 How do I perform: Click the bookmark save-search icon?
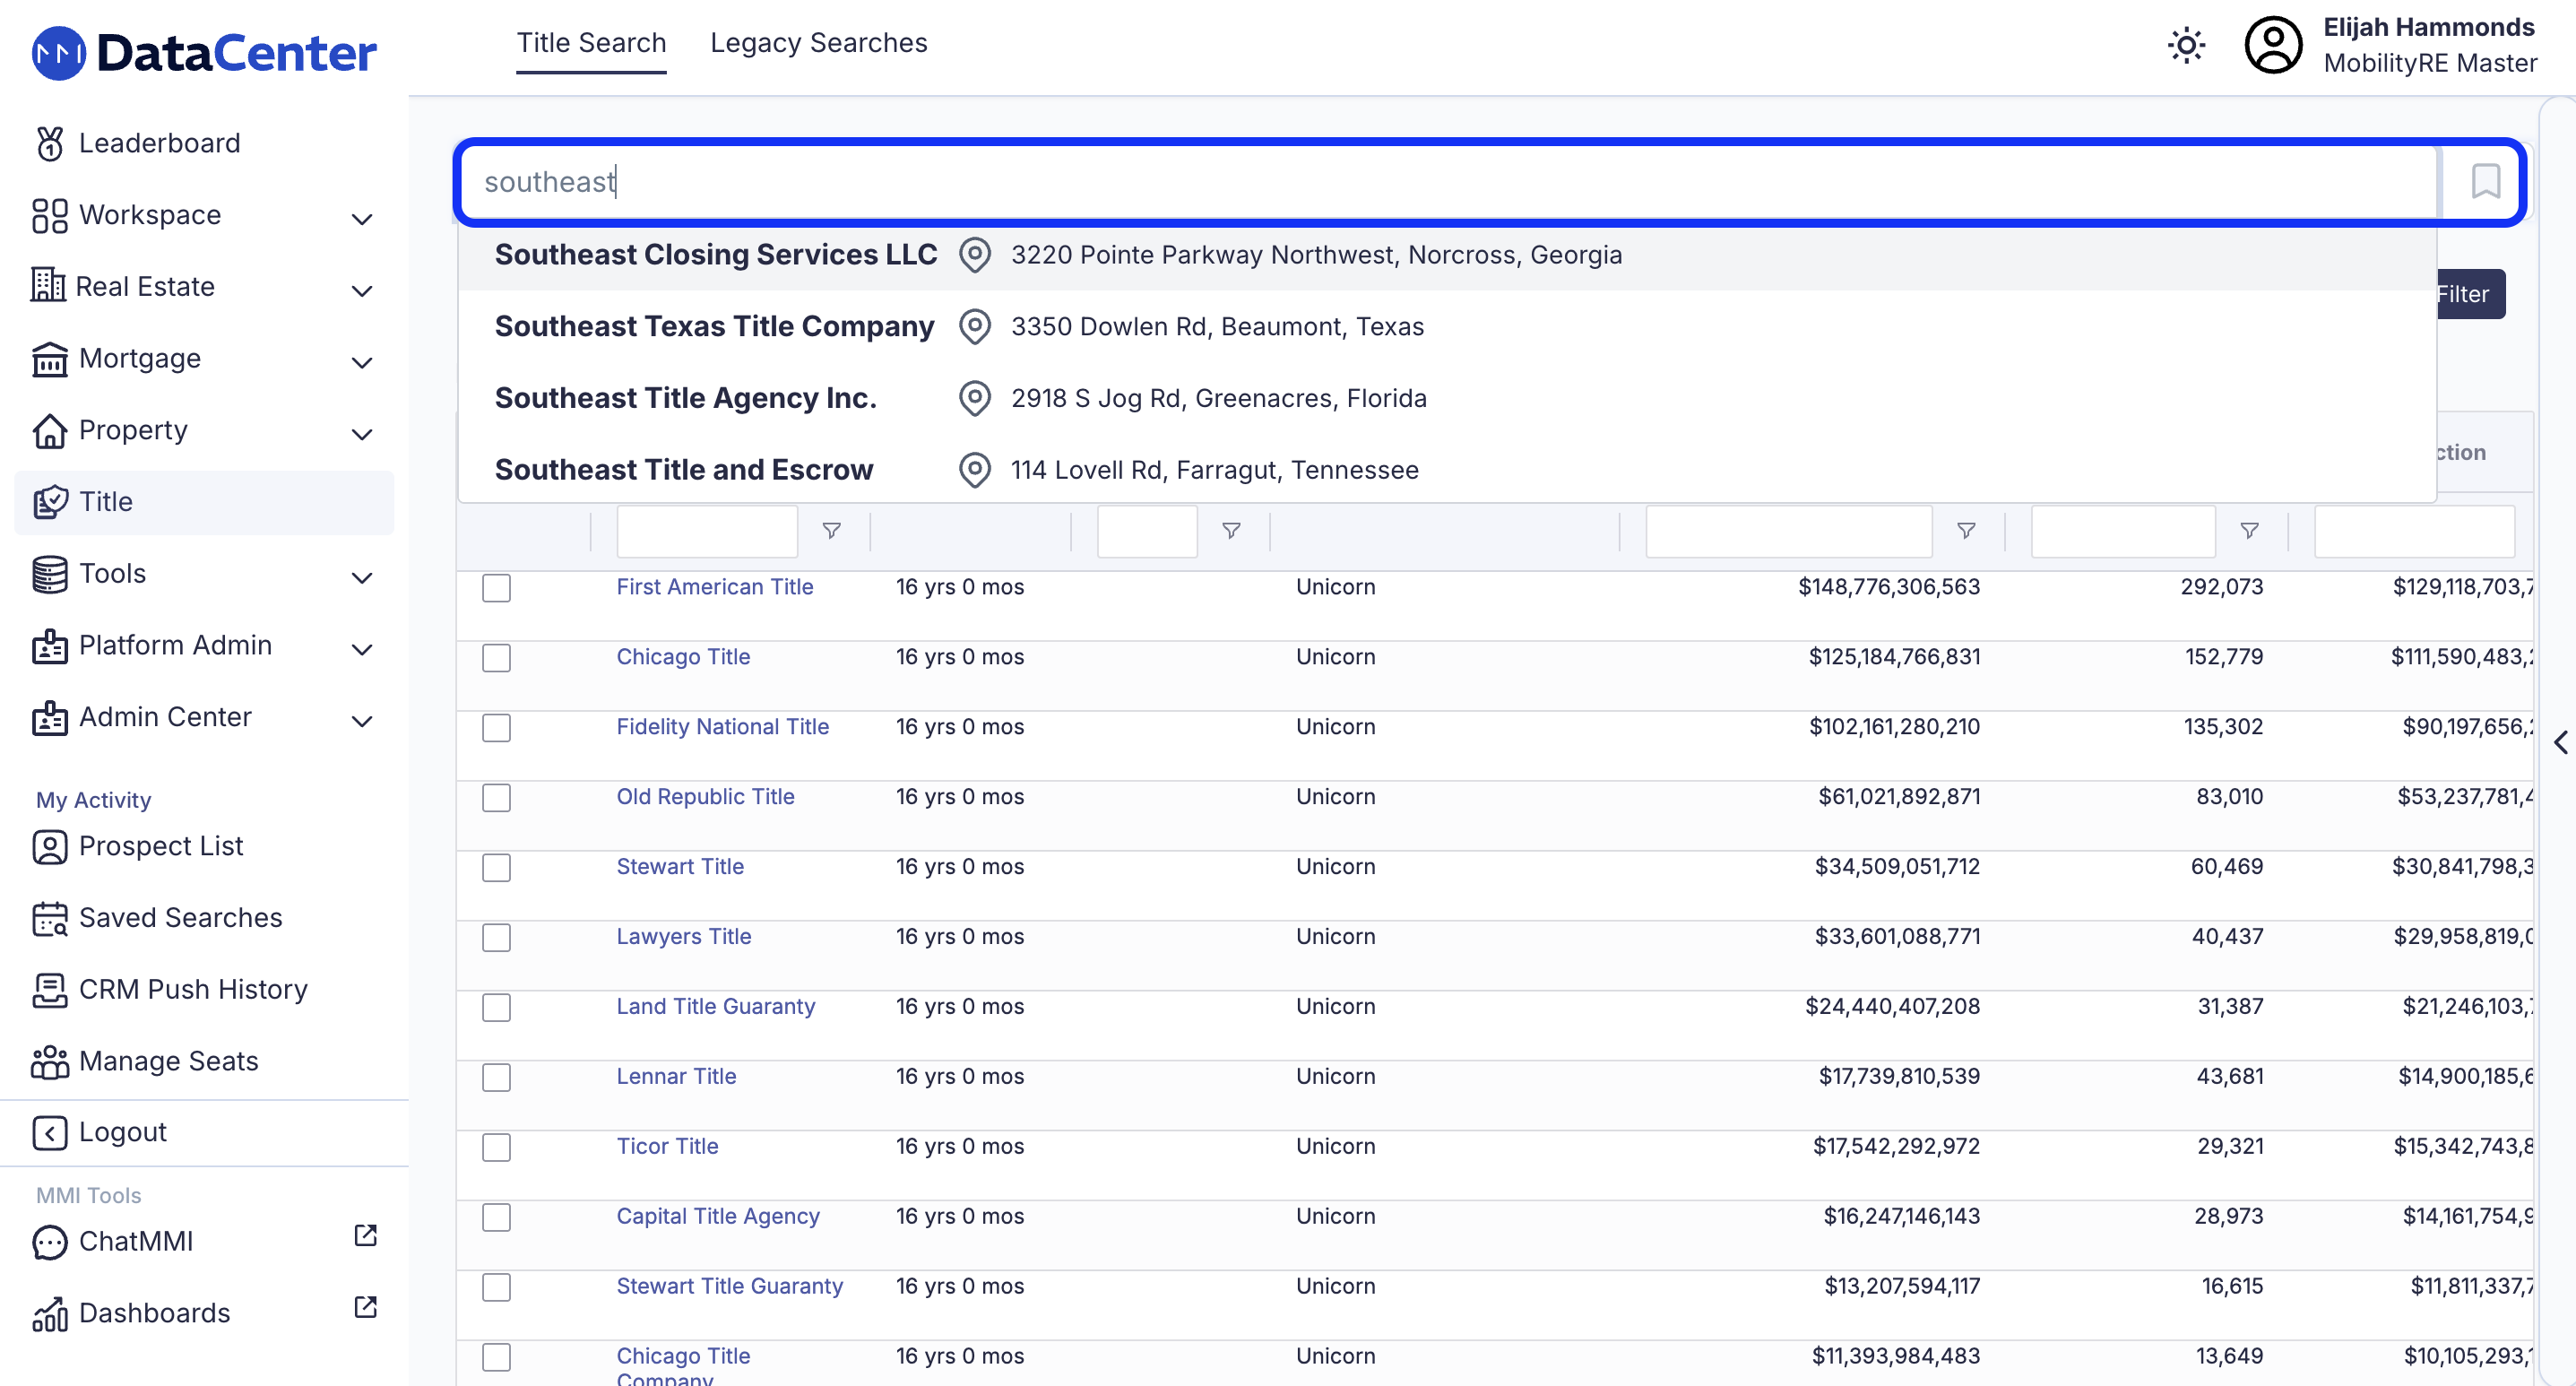(x=2486, y=182)
